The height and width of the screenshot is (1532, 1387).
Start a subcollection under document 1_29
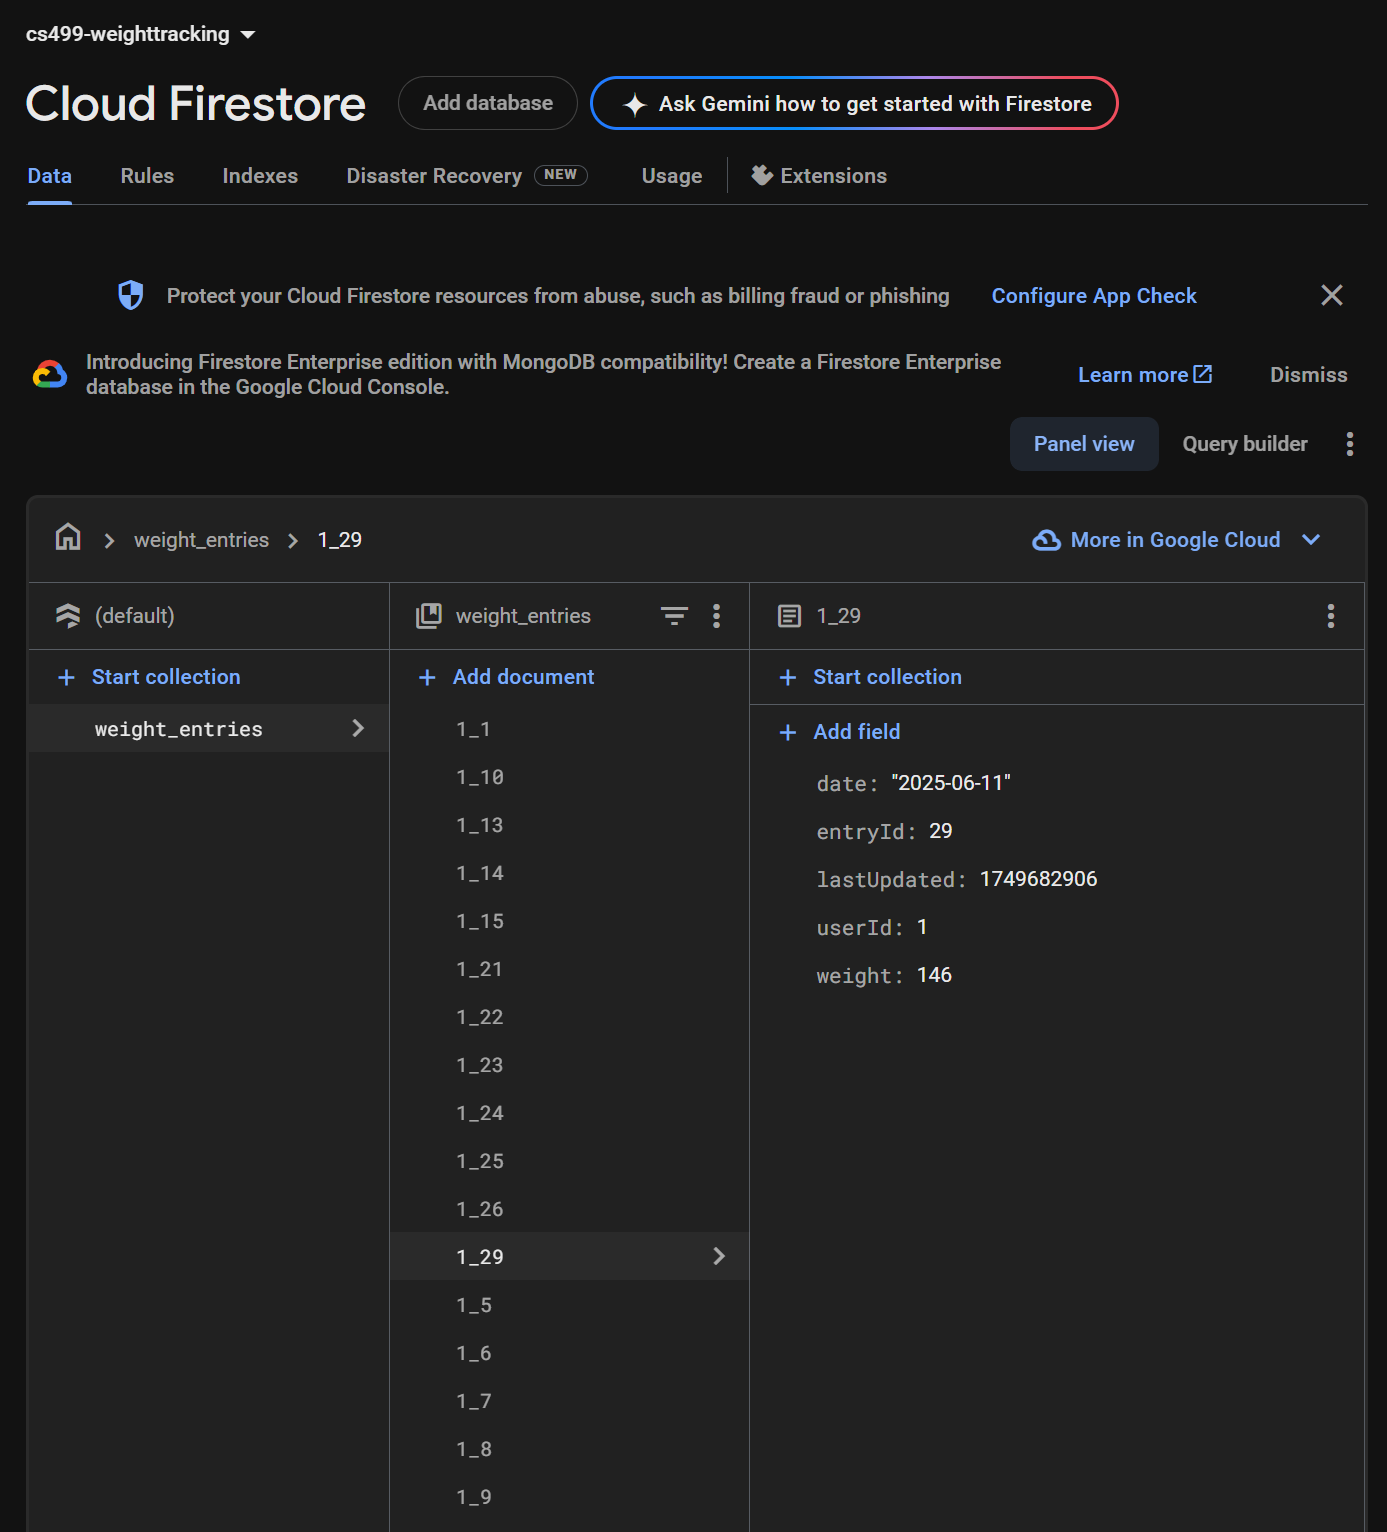871,677
